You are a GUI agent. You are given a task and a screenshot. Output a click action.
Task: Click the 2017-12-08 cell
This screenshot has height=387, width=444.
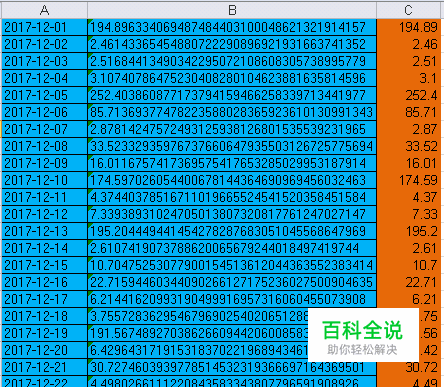(44, 146)
